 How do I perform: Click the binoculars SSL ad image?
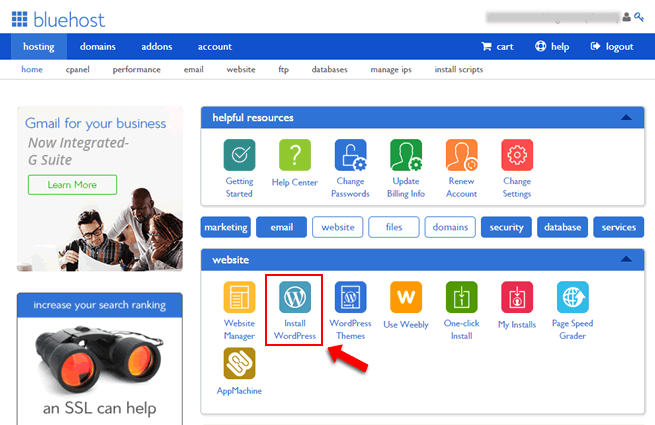click(x=99, y=360)
